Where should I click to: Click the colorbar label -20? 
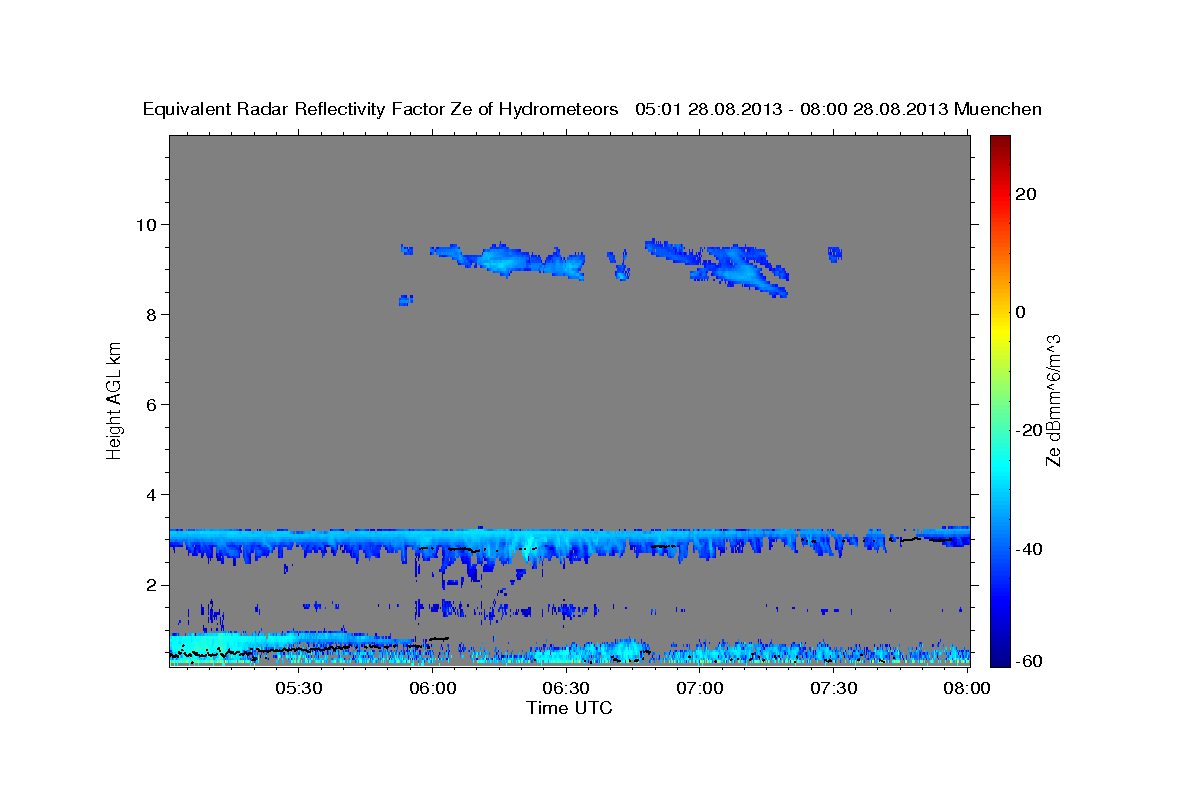[1029, 430]
